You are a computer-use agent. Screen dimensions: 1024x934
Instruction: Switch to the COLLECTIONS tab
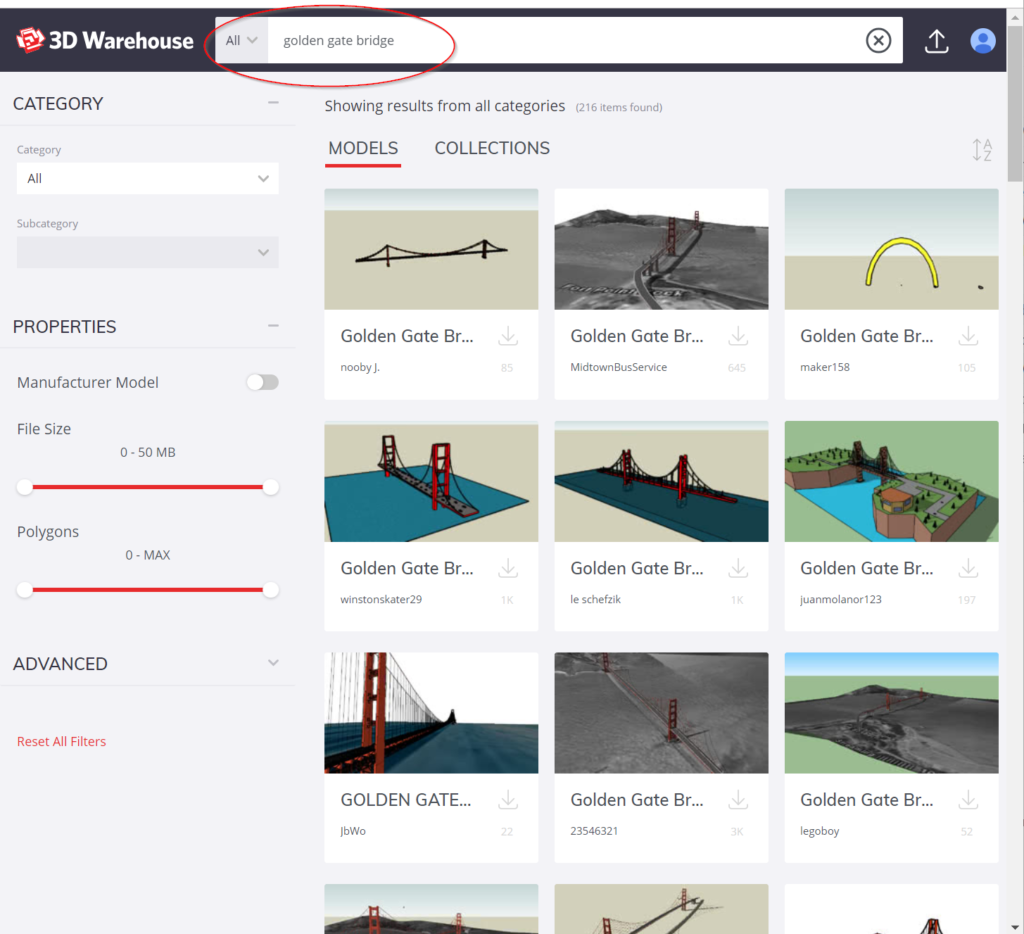pyautogui.click(x=492, y=148)
